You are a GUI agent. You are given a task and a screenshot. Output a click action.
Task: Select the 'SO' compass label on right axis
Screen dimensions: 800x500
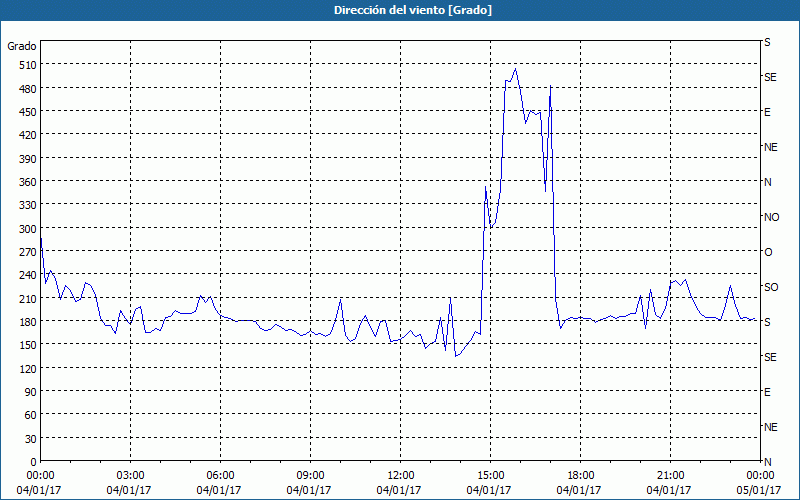(771, 287)
